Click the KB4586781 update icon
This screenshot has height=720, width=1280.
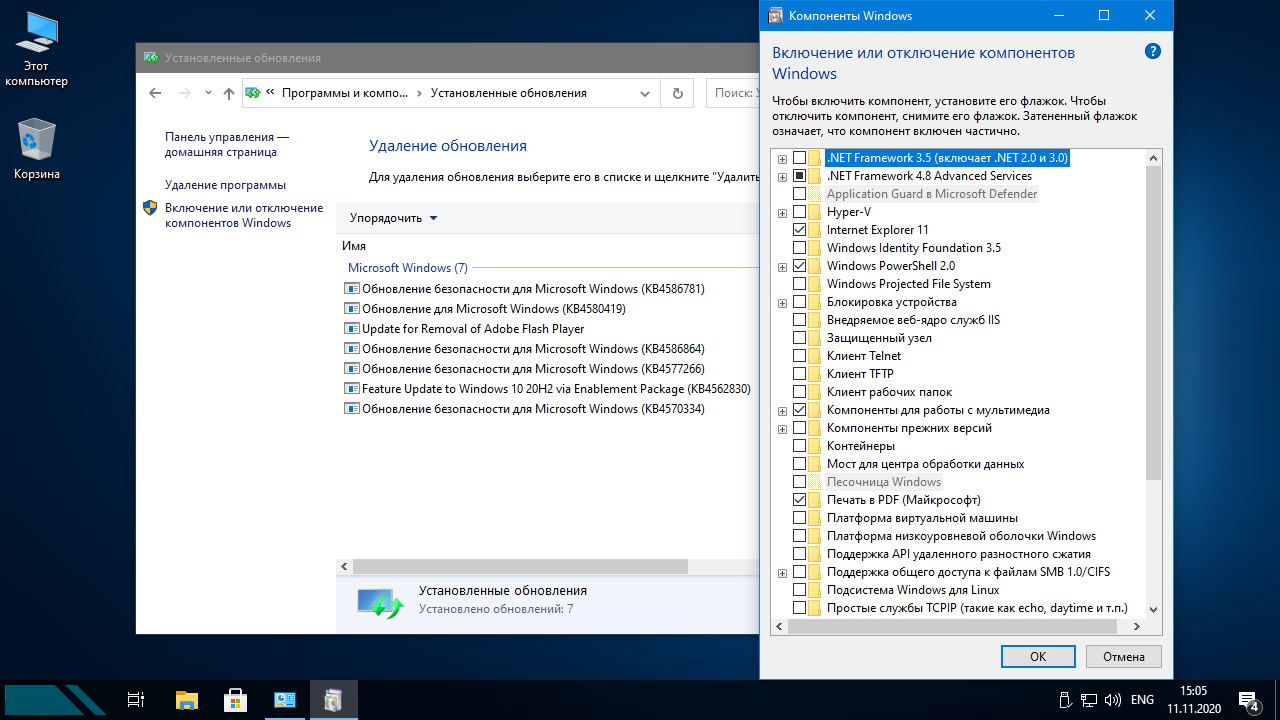point(351,289)
